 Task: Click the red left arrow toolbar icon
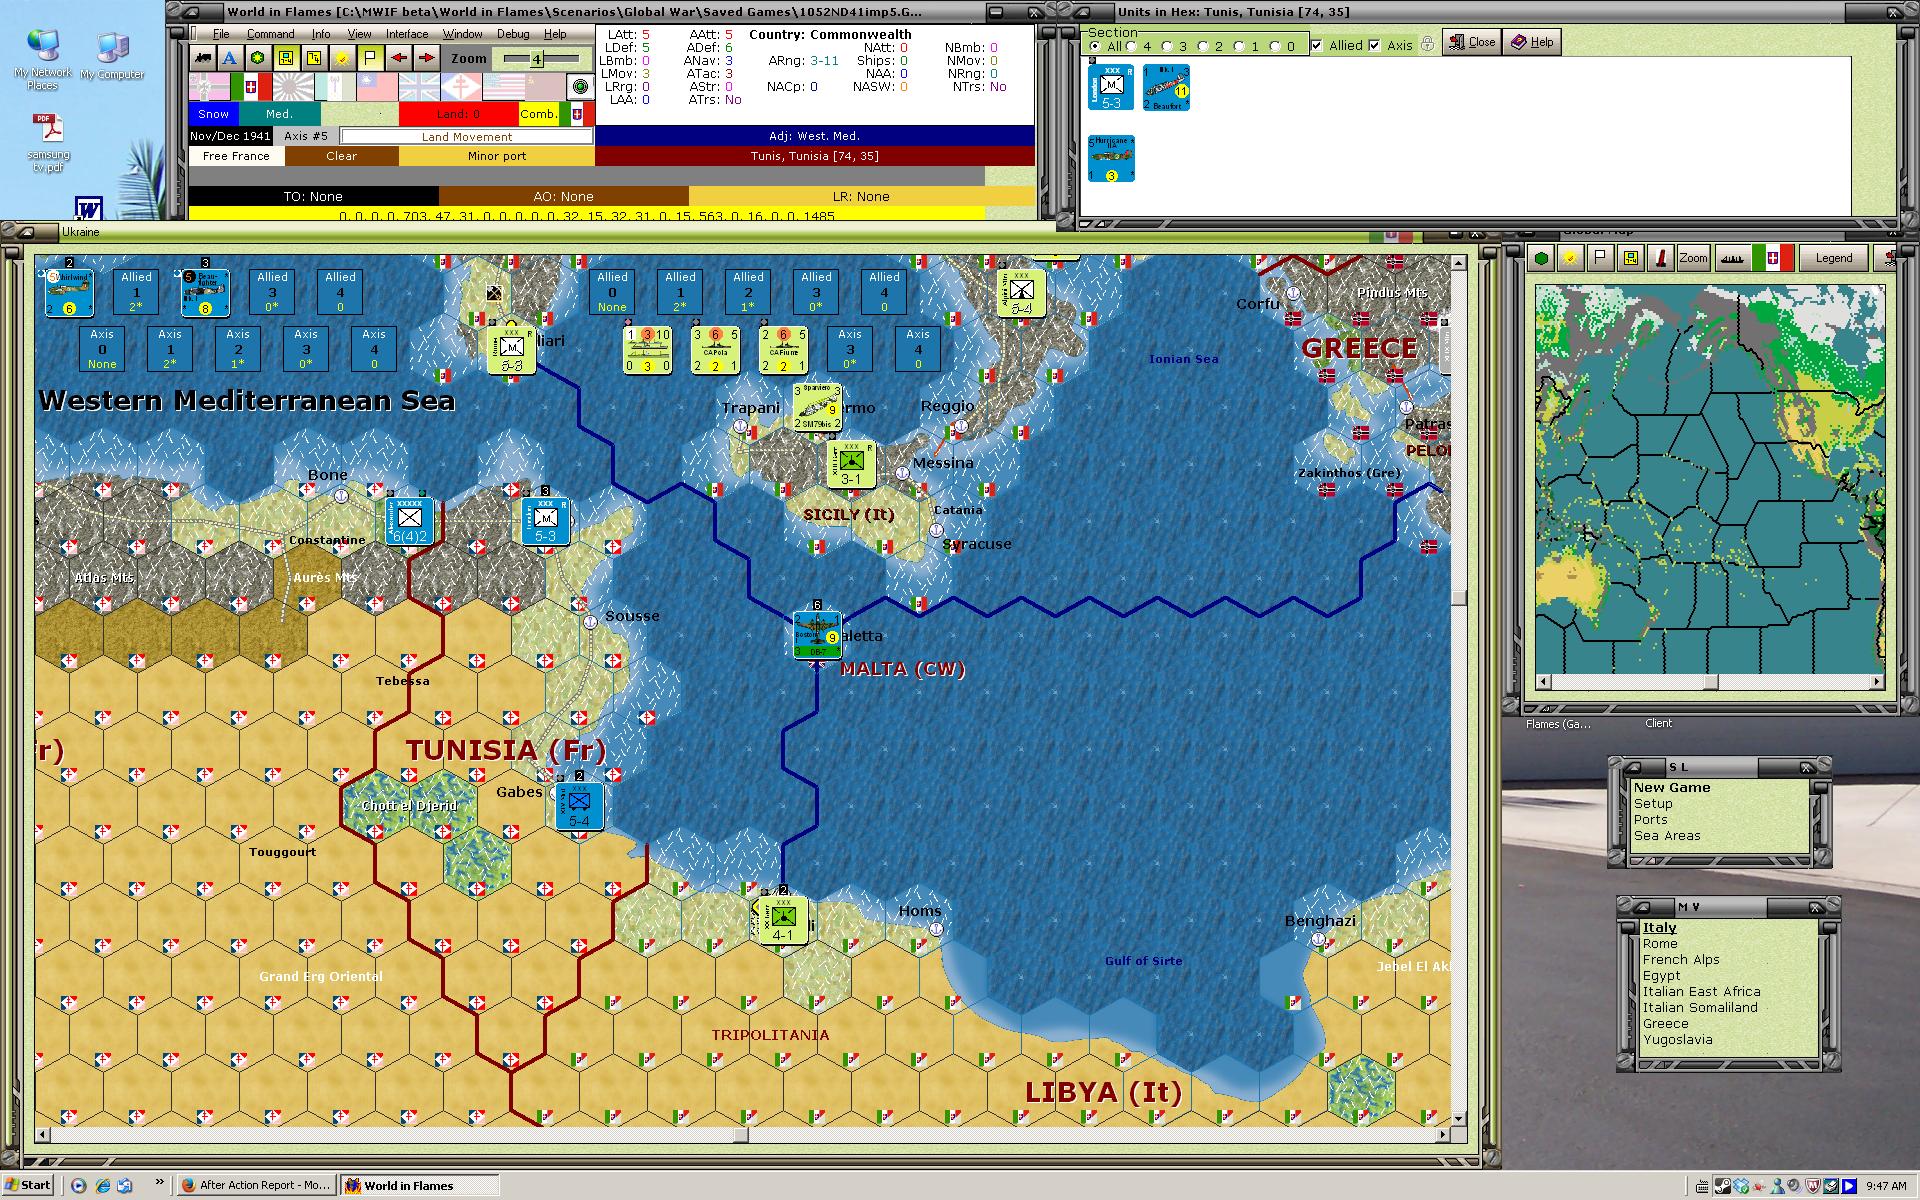pyautogui.click(x=398, y=58)
